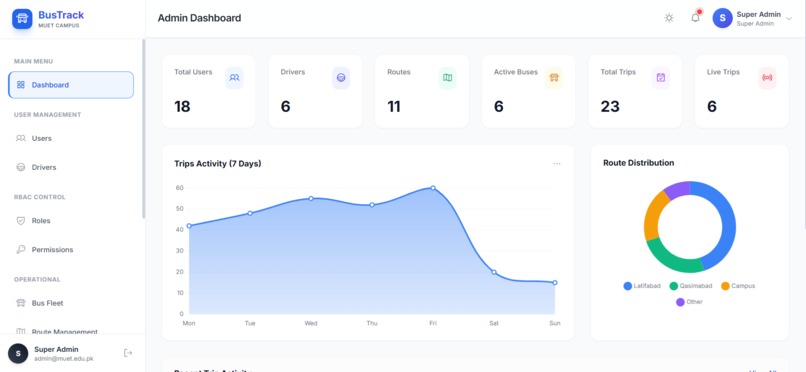The width and height of the screenshot is (806, 372).
Task: Click the Total Trips calendar card icon
Action: [661, 78]
